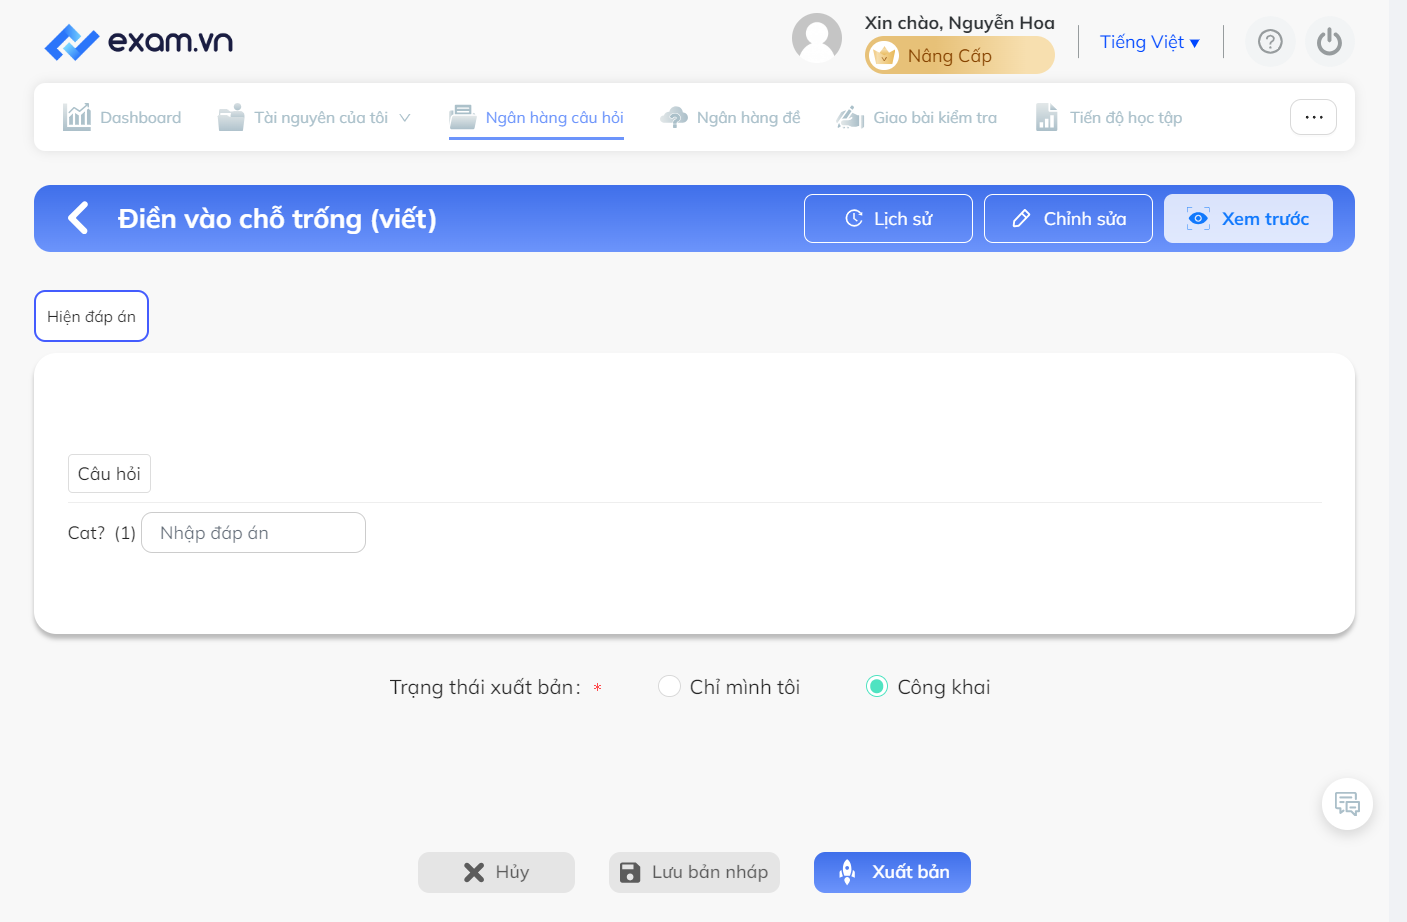
Task: Open the three-dots more menu
Action: click(1313, 117)
